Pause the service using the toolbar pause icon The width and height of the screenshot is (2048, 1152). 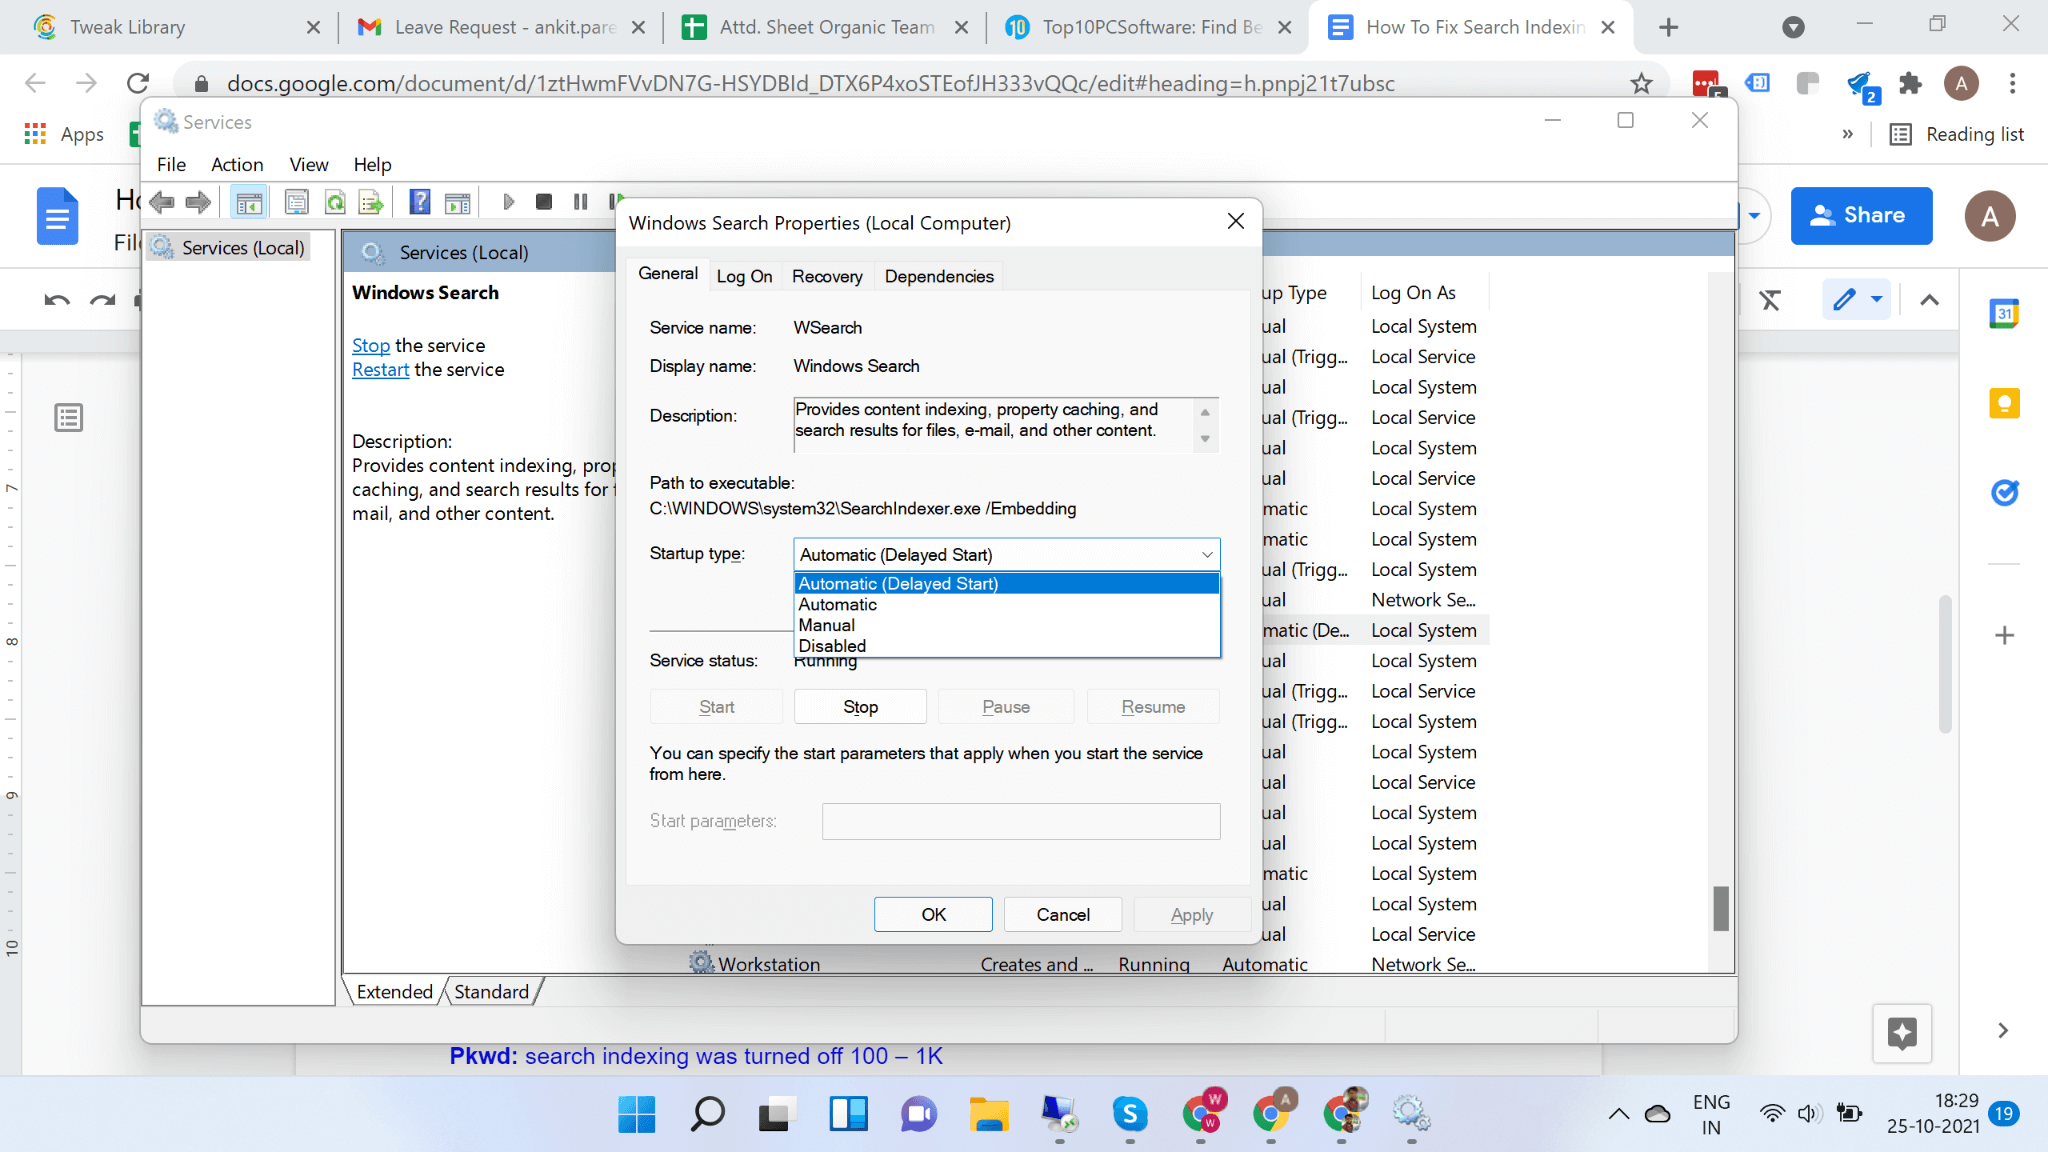coord(580,201)
